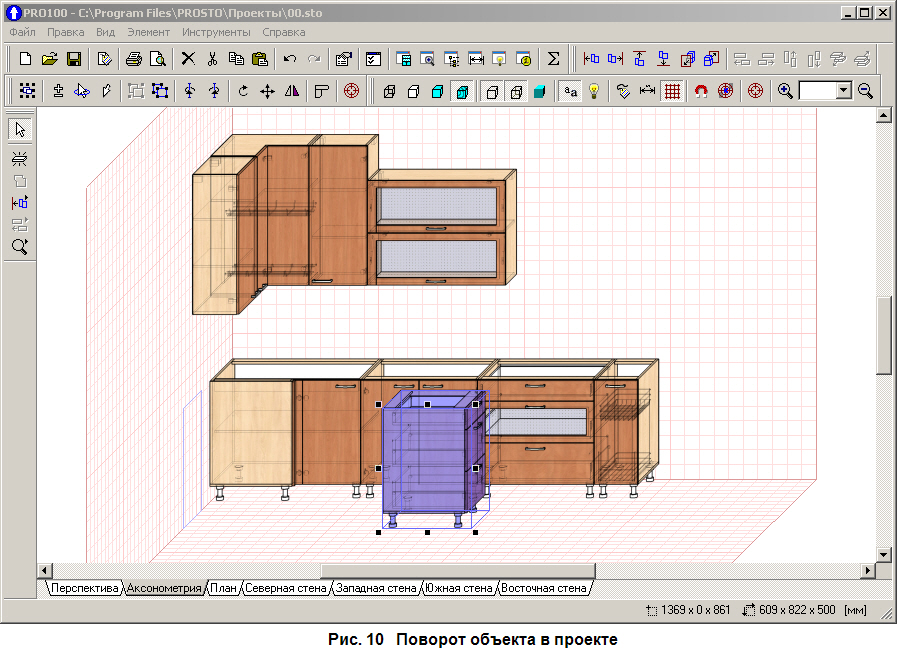Click the Save project floppy disk icon

(x=74, y=59)
